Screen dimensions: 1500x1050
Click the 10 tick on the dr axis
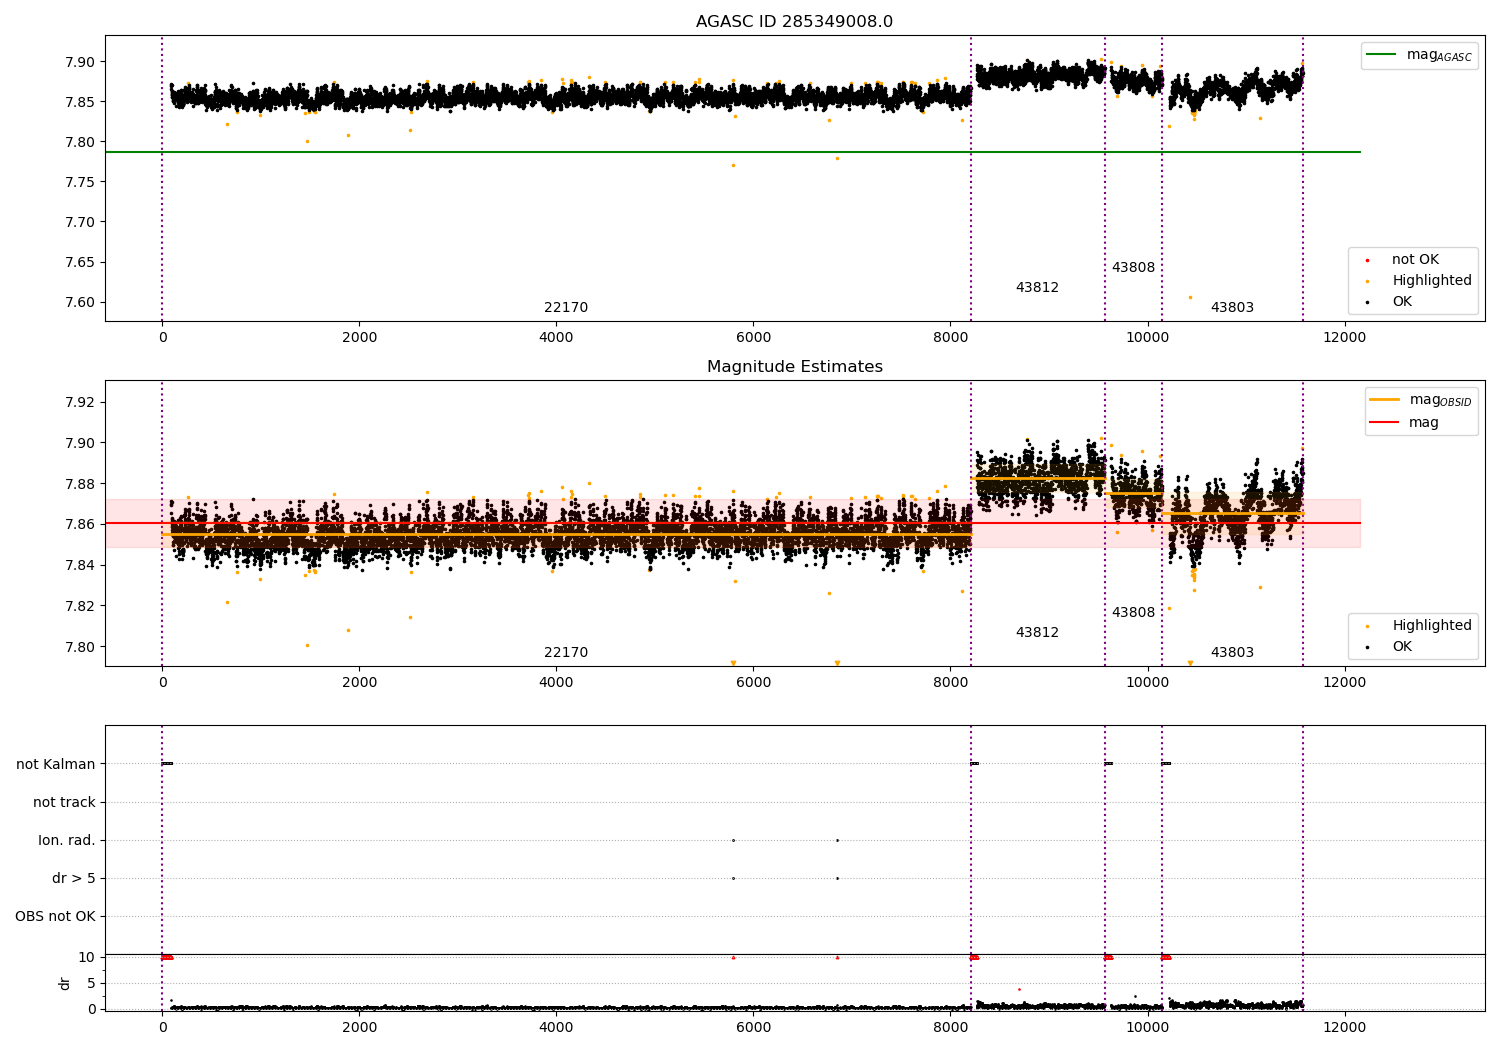(87, 958)
